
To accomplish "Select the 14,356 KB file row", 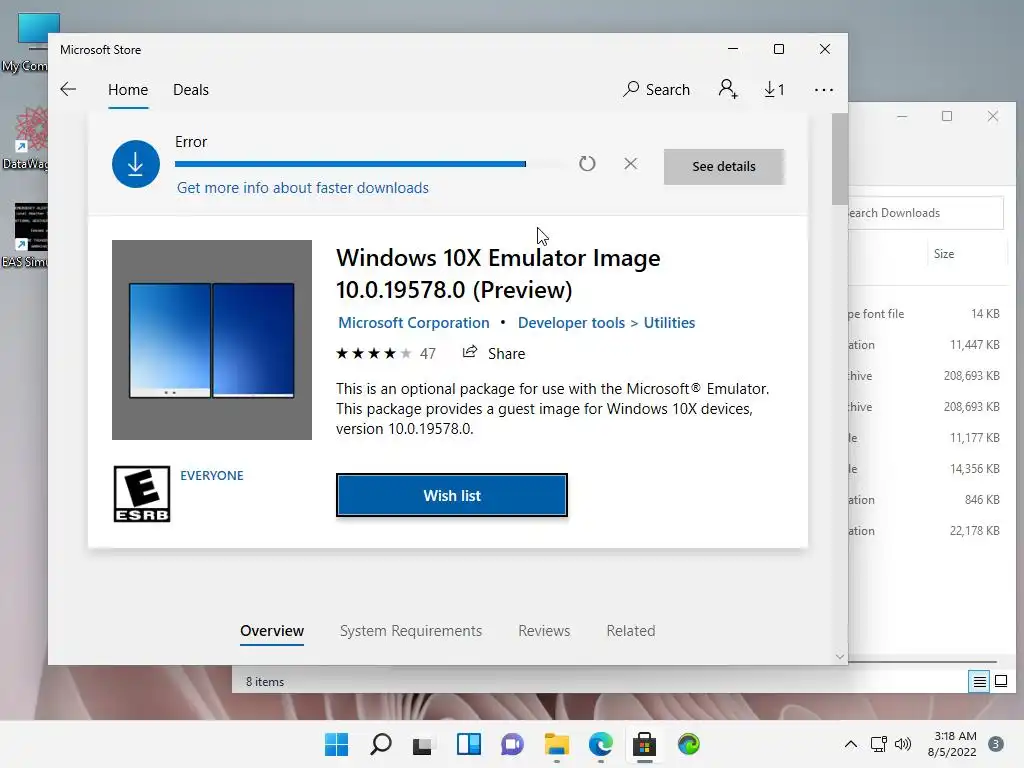I will point(926,469).
